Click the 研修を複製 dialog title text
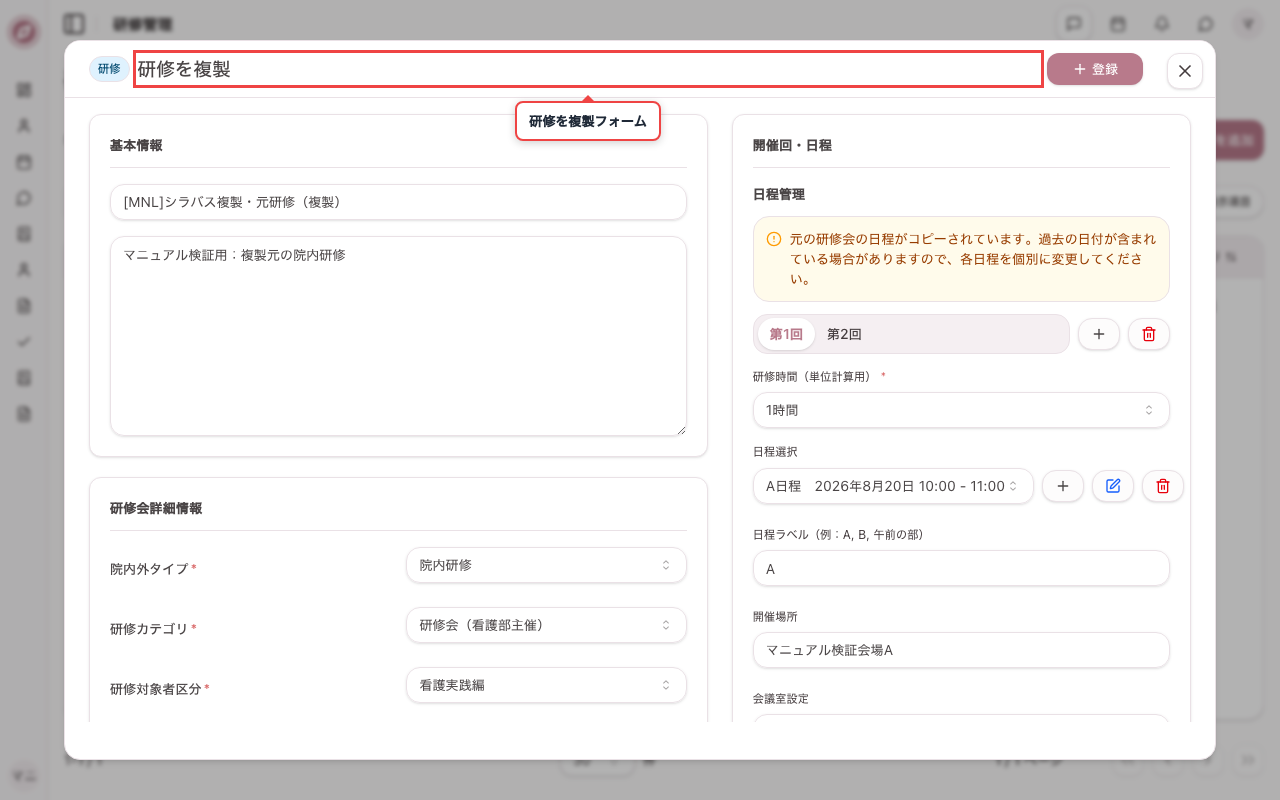Image resolution: width=1280 pixels, height=800 pixels. click(x=184, y=69)
